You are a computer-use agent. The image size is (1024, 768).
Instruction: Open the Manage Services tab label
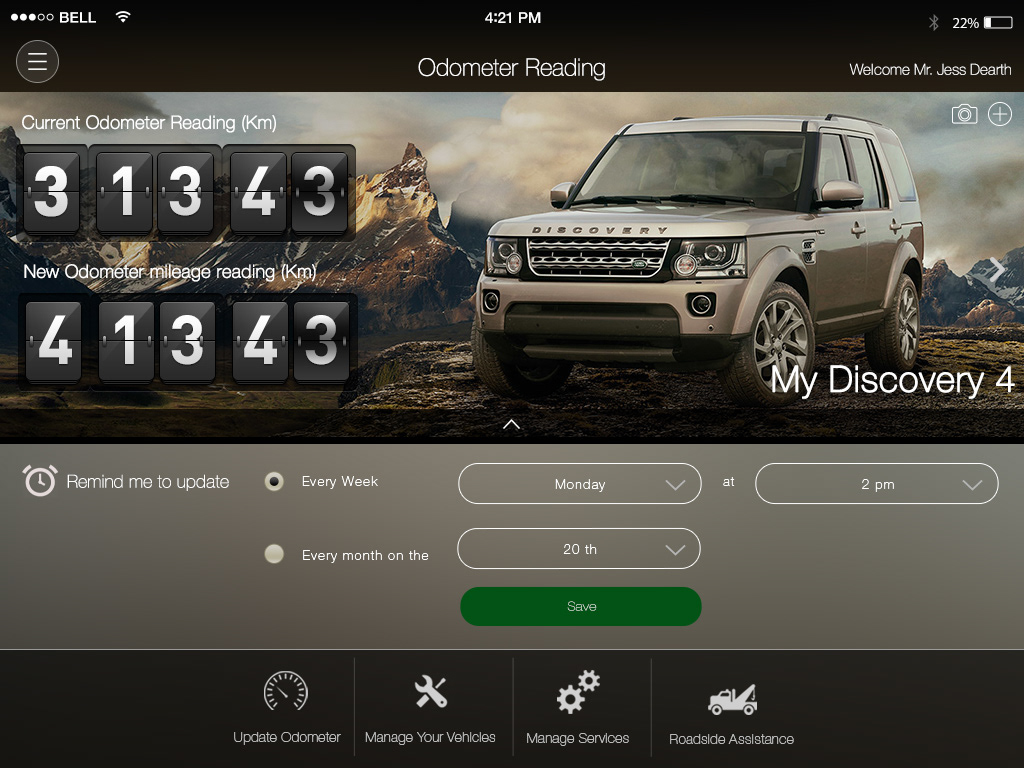(x=577, y=738)
